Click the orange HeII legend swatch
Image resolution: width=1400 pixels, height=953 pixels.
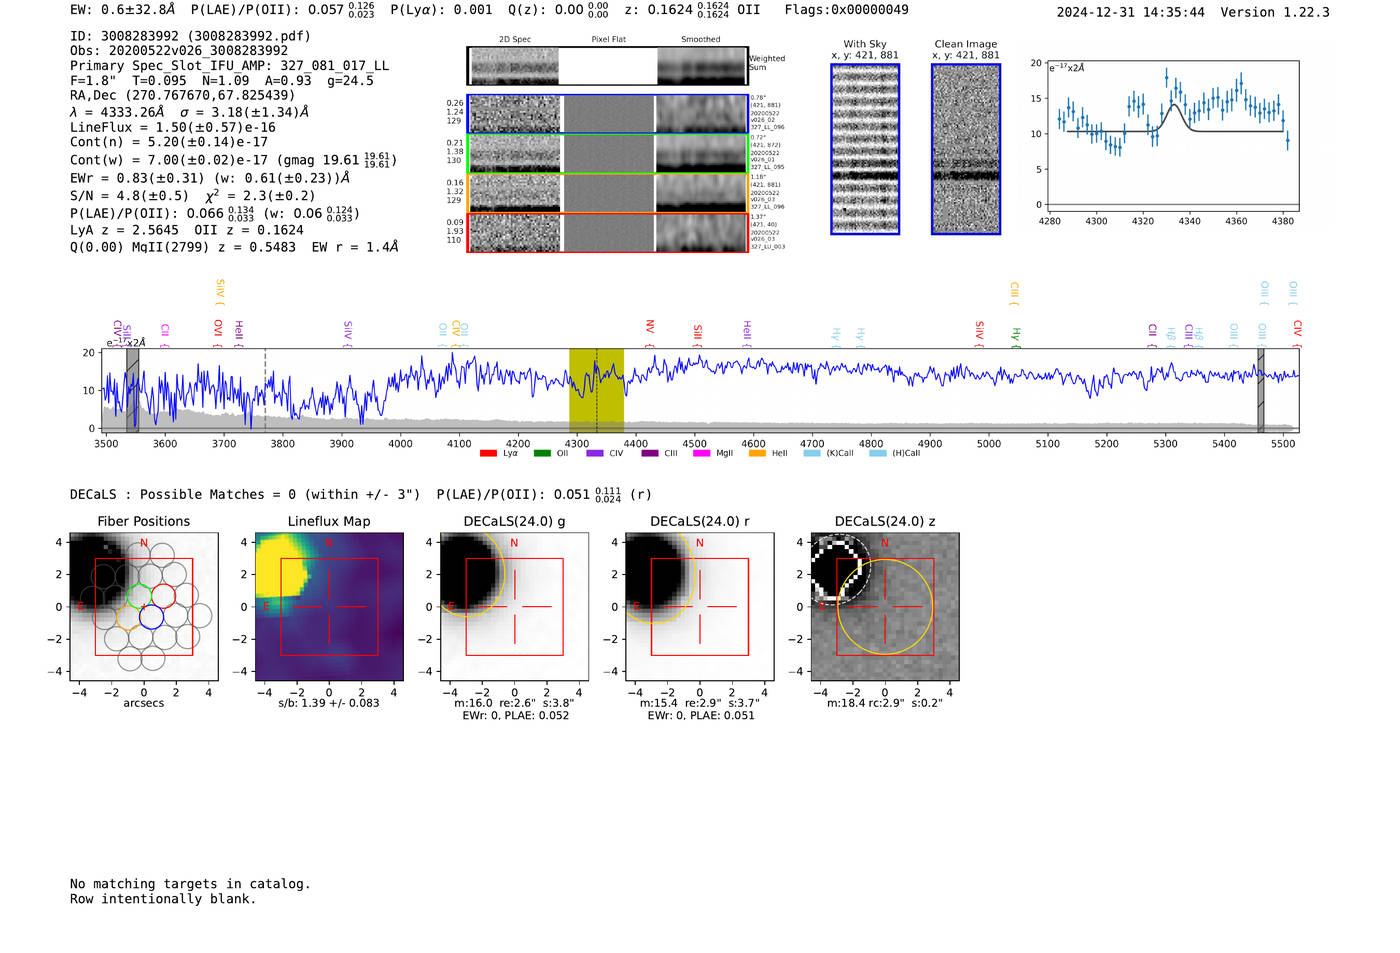[x=757, y=453]
